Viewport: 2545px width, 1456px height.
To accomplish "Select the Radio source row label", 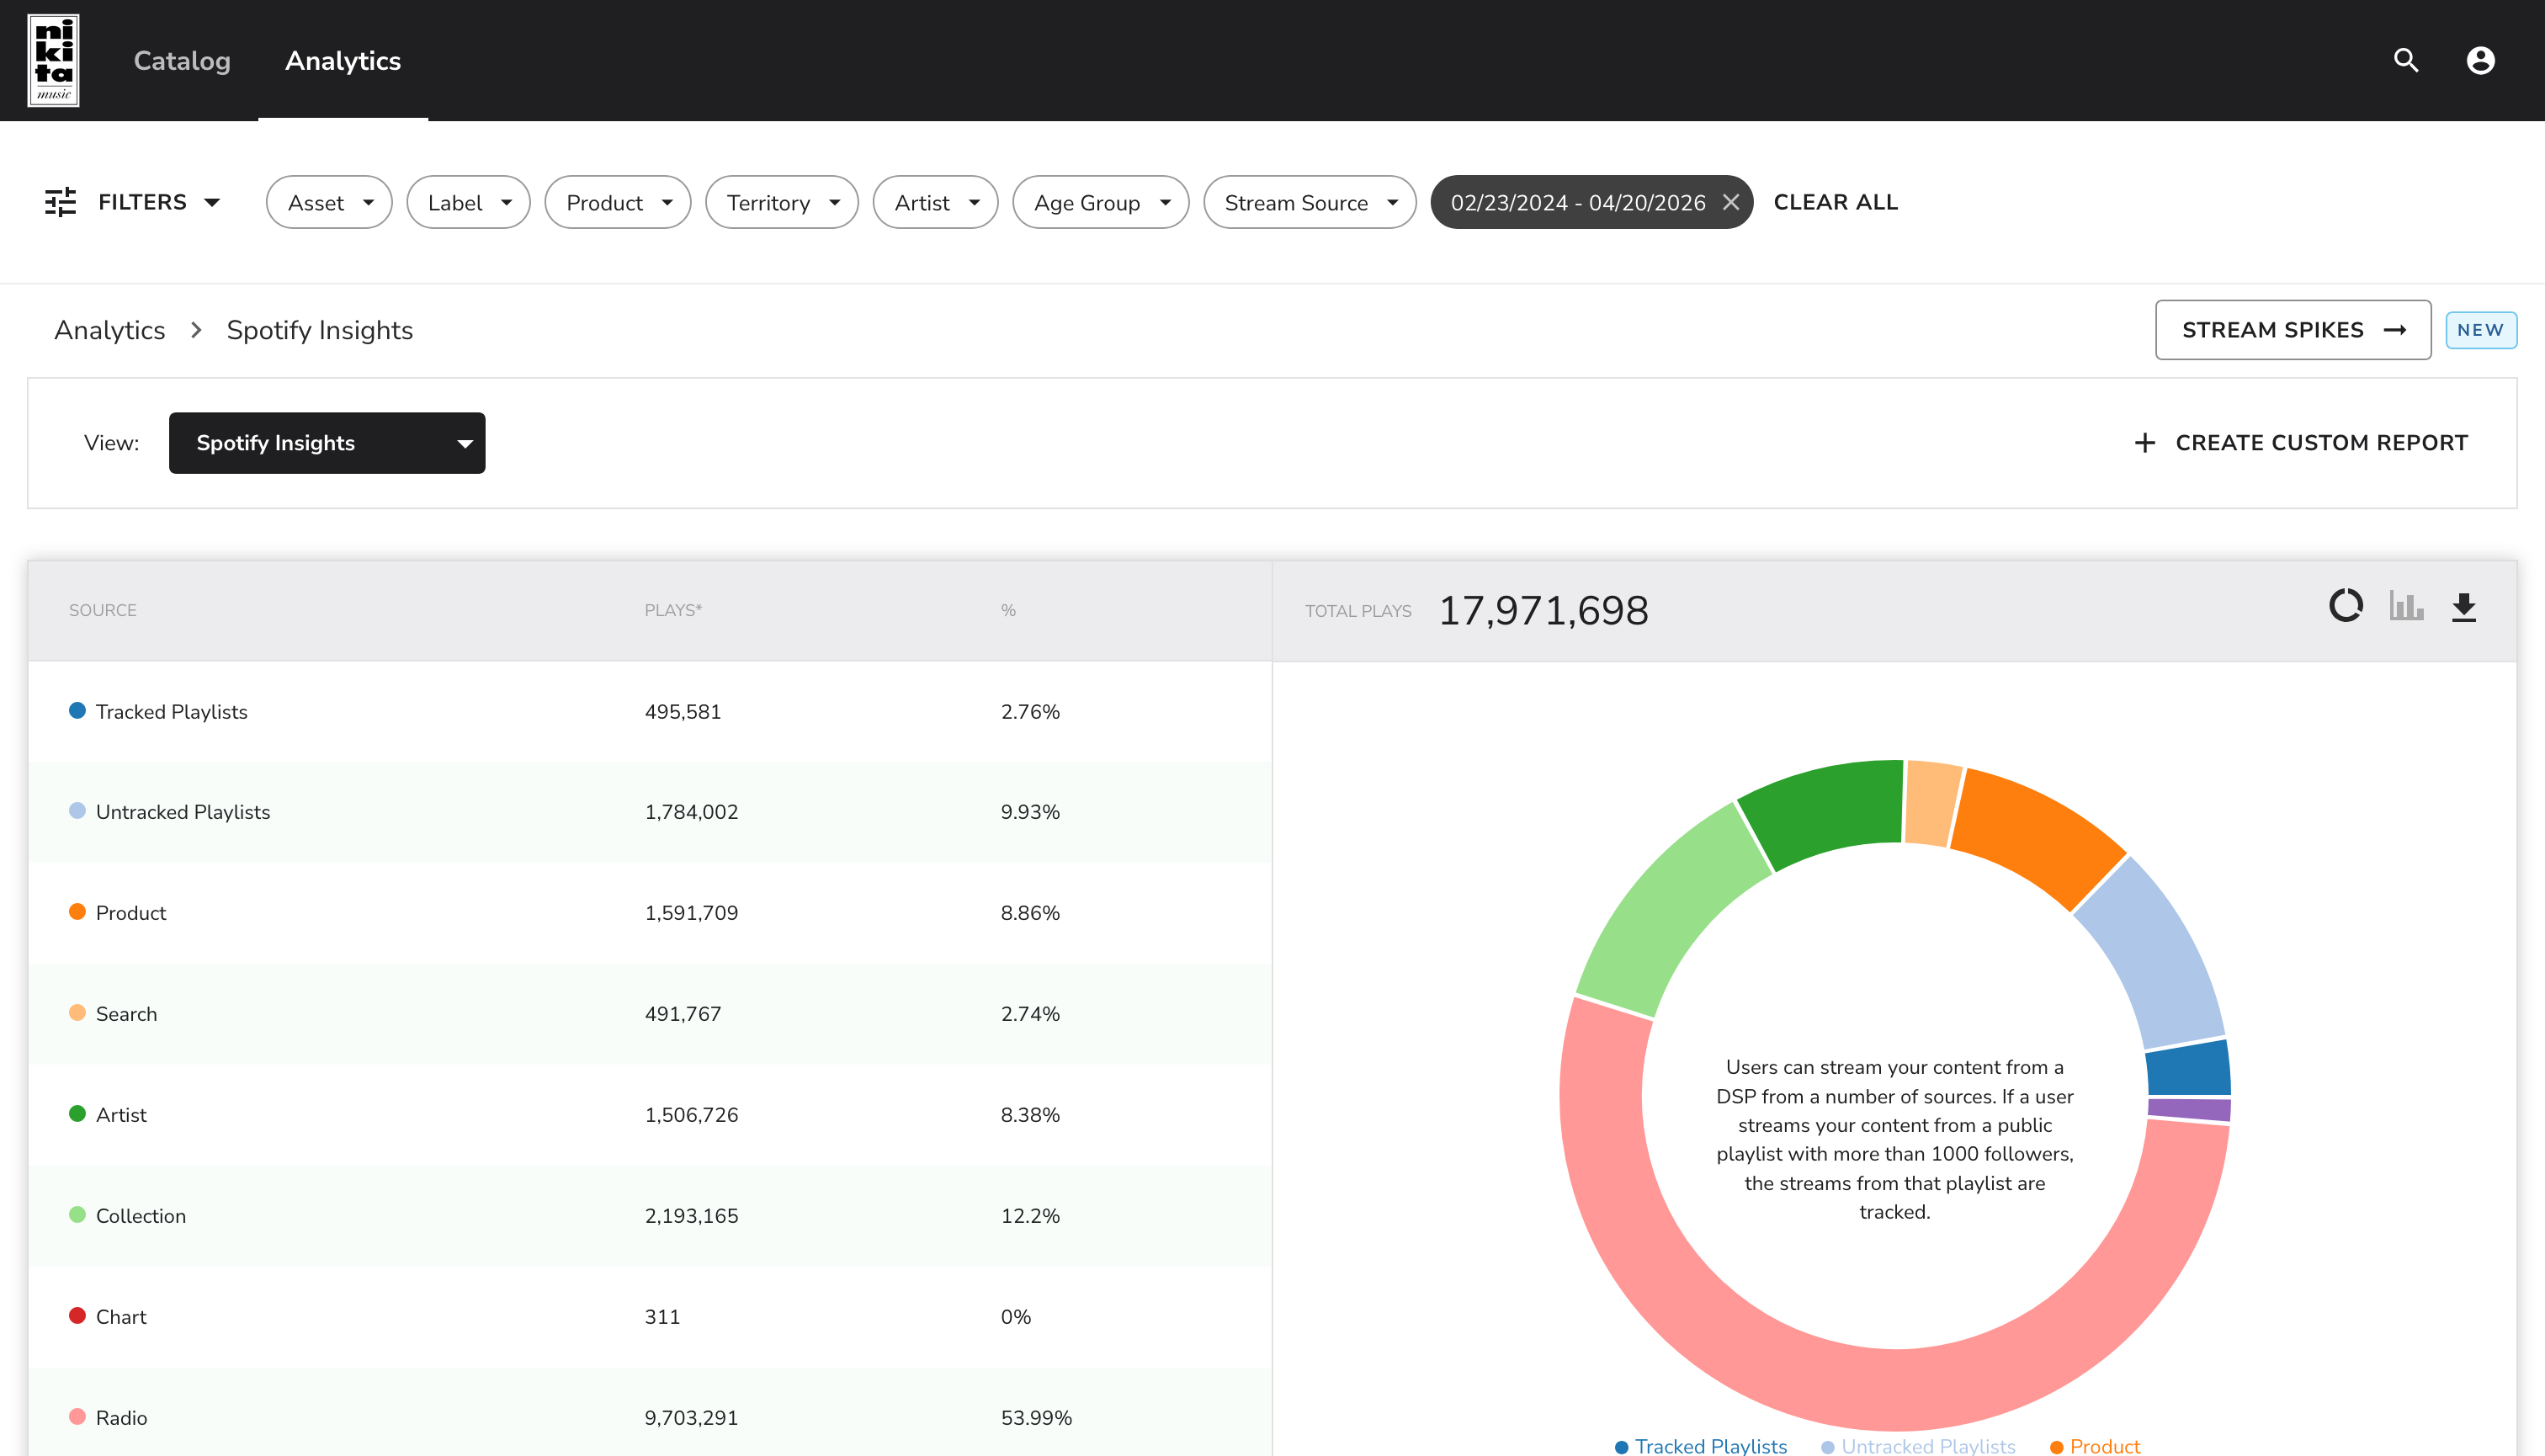I will pos(121,1418).
